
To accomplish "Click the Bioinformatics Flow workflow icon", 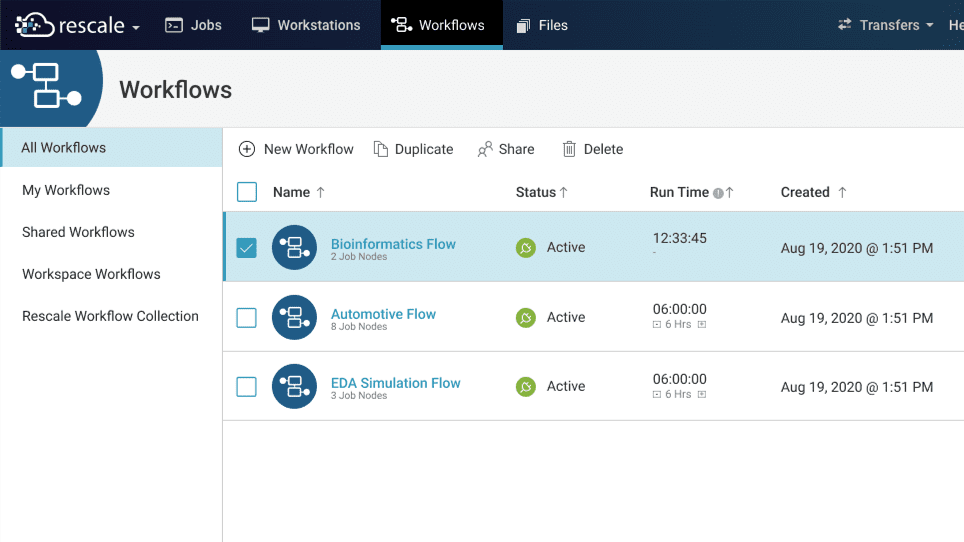I will click(294, 248).
